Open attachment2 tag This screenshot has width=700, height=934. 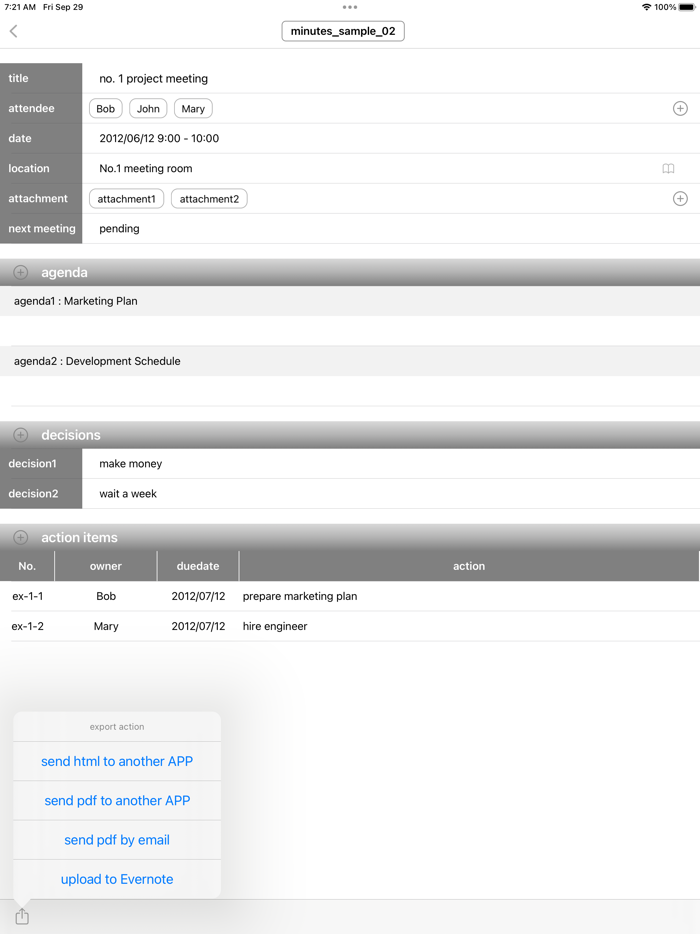[209, 199]
